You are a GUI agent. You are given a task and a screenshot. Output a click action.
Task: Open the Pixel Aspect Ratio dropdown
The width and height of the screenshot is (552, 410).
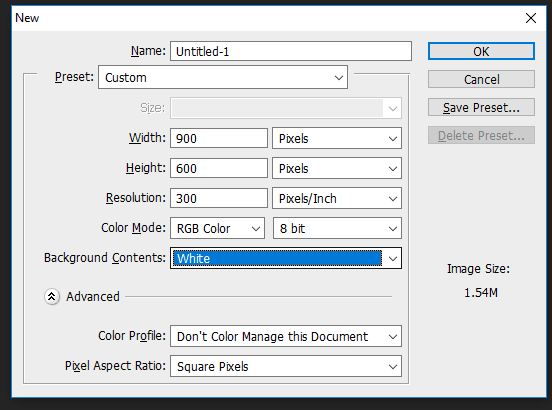tap(286, 366)
